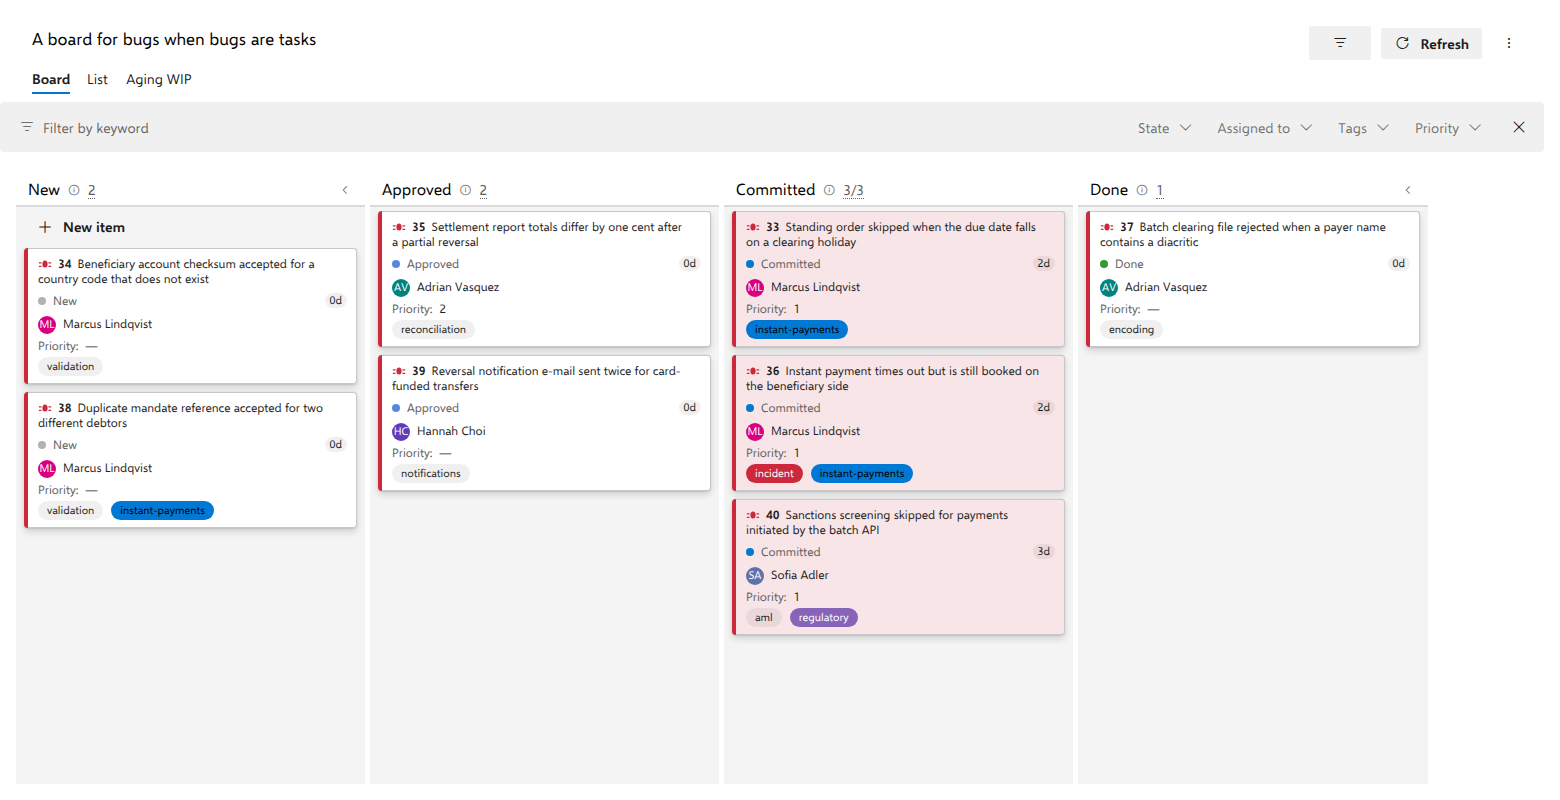Image resolution: width=1560 pixels, height=800 pixels.
Task: Click Marcus Lindqvist's avatar on item 36
Action: pos(755,431)
